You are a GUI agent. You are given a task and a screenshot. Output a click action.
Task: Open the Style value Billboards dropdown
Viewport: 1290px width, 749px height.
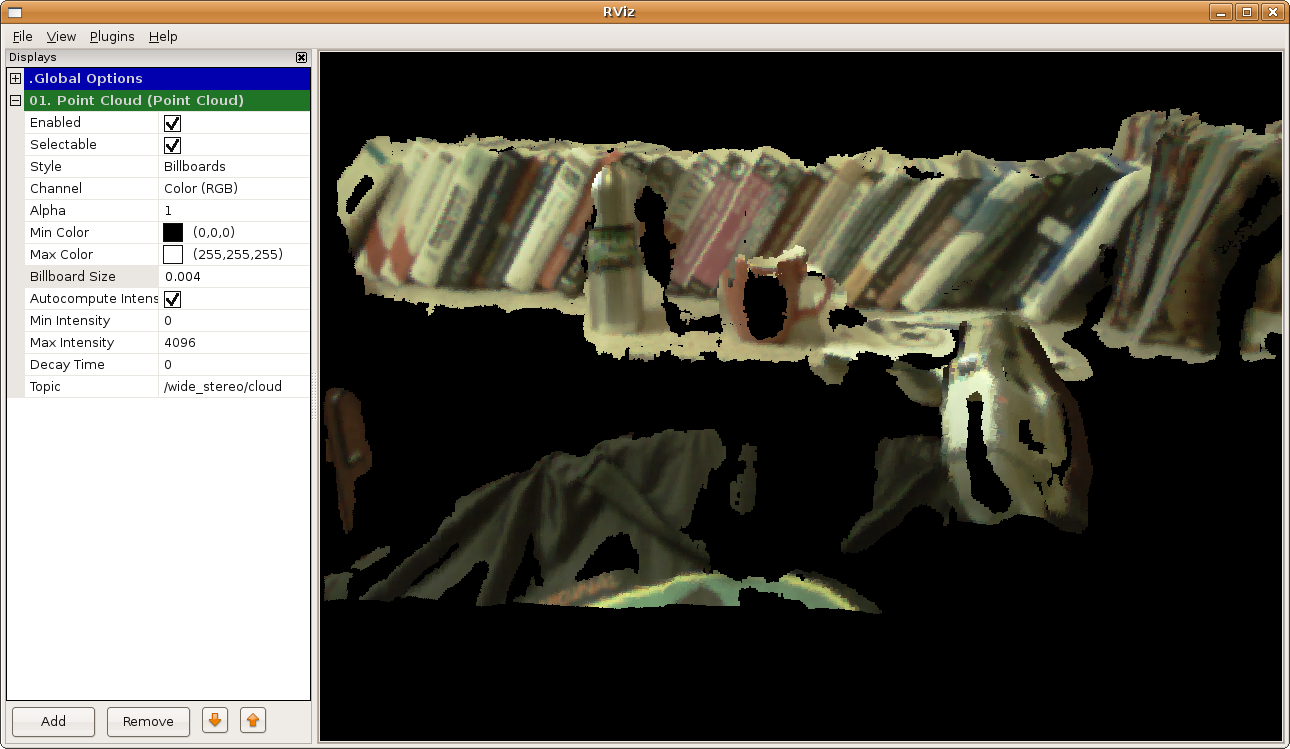click(235, 166)
